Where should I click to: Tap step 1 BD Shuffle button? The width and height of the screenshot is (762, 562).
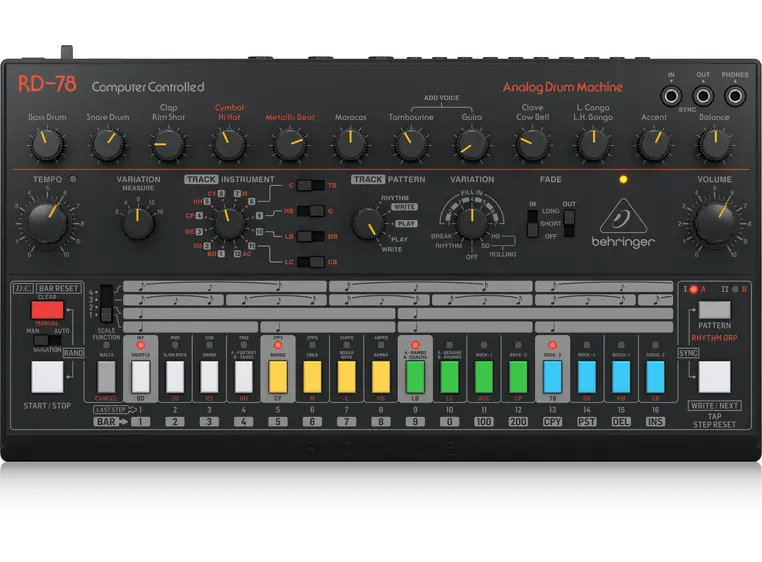tap(140, 377)
